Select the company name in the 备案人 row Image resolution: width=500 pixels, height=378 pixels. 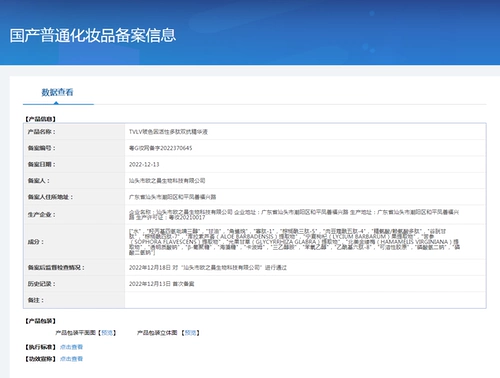pyautogui.click(x=167, y=181)
